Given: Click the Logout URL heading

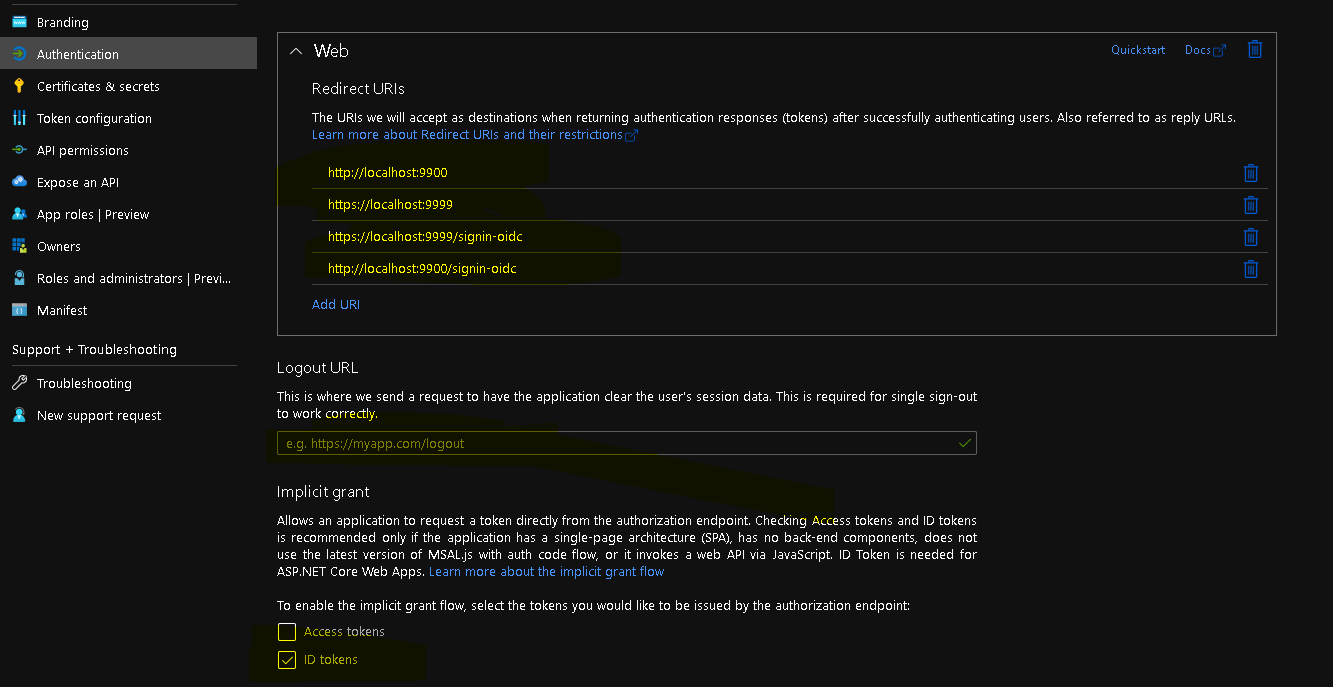Looking at the screenshot, I should coord(317,368).
